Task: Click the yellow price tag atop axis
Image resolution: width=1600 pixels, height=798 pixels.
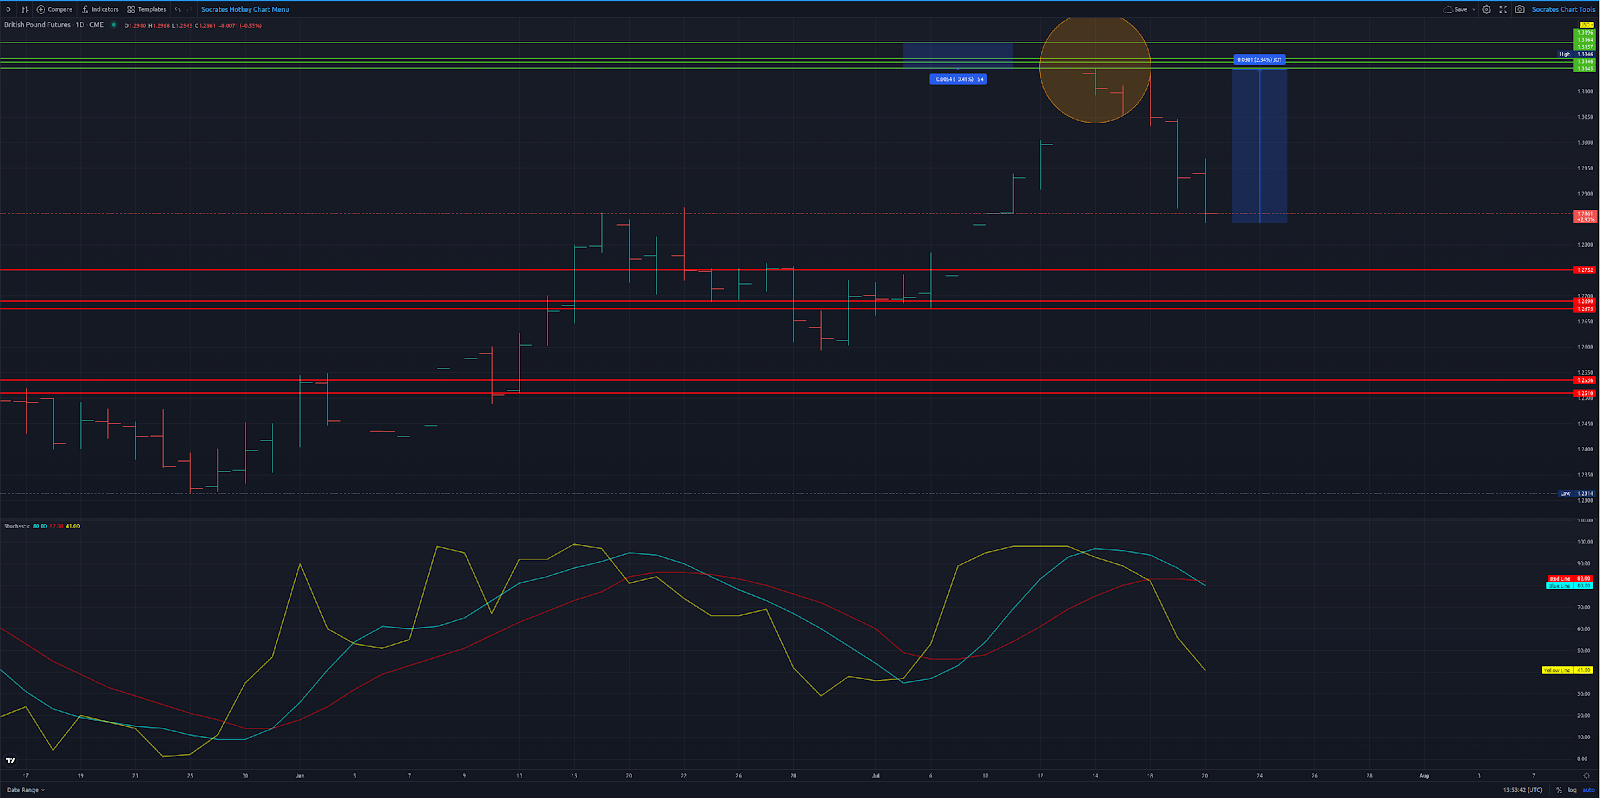Action: (x=1586, y=25)
